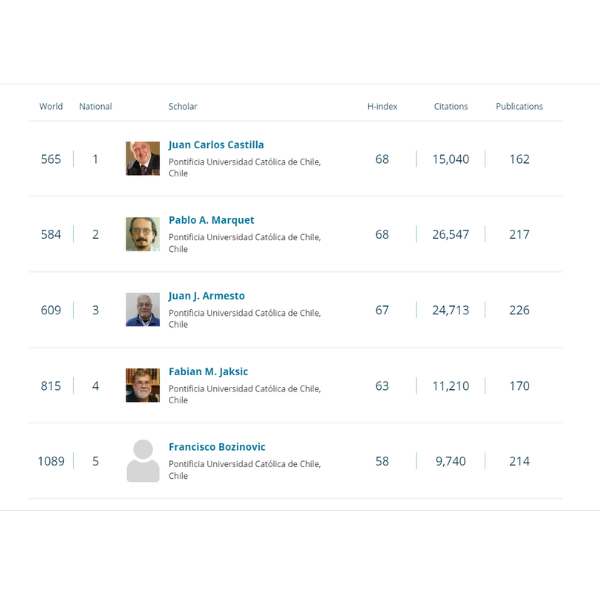The image size is (600, 600).
Task: Click the 226 publications value
Action: click(519, 310)
